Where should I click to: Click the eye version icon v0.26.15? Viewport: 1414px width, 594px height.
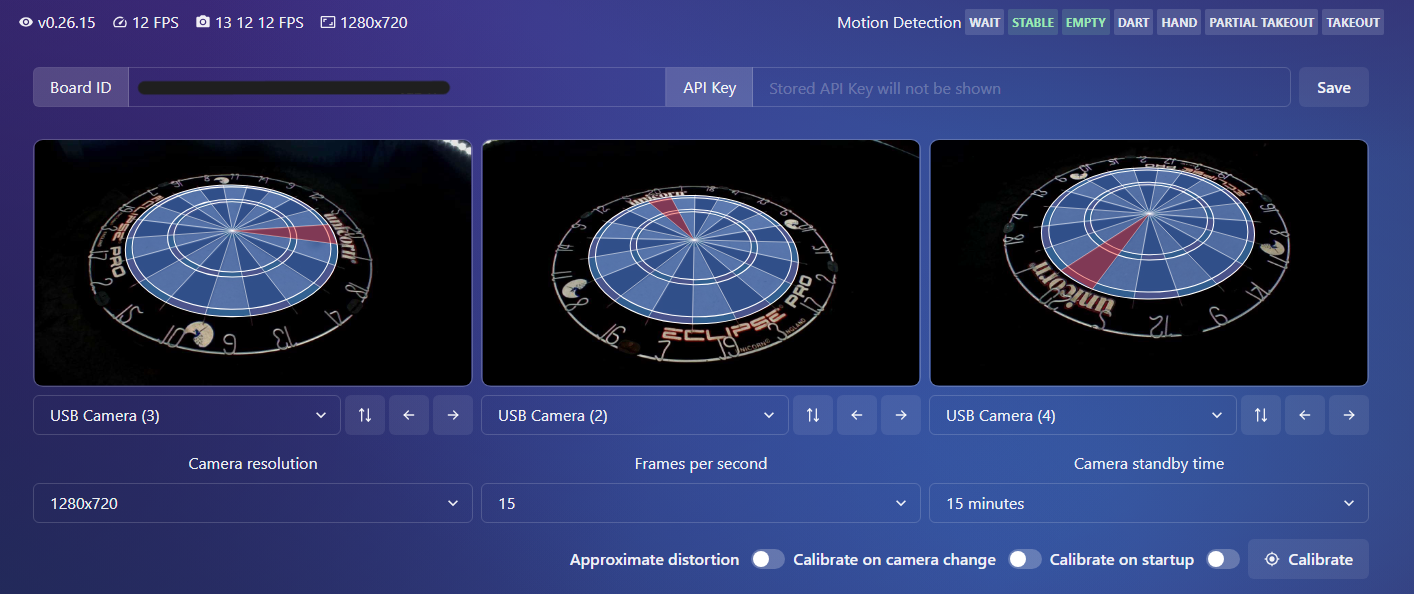(x=26, y=22)
